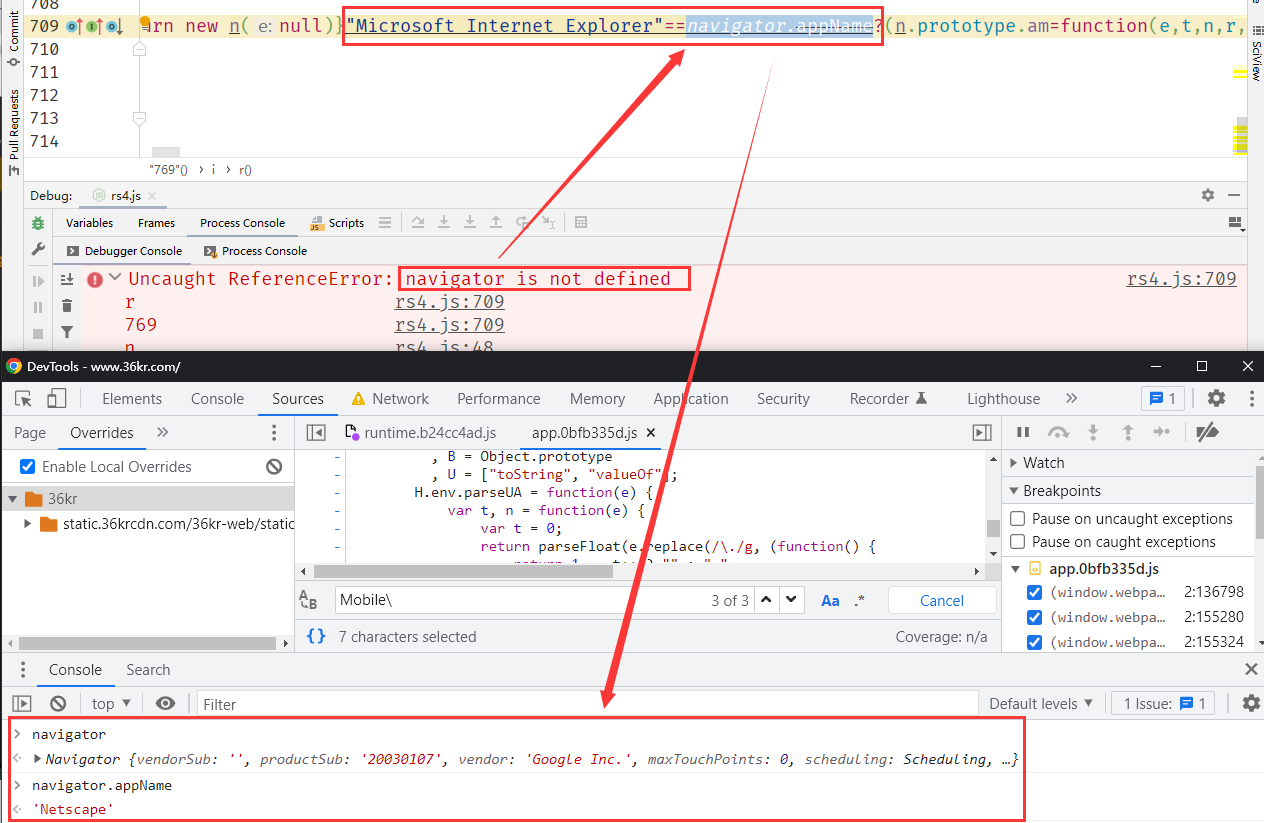
Task: Toggle the device toolbar icon
Action: (x=57, y=399)
